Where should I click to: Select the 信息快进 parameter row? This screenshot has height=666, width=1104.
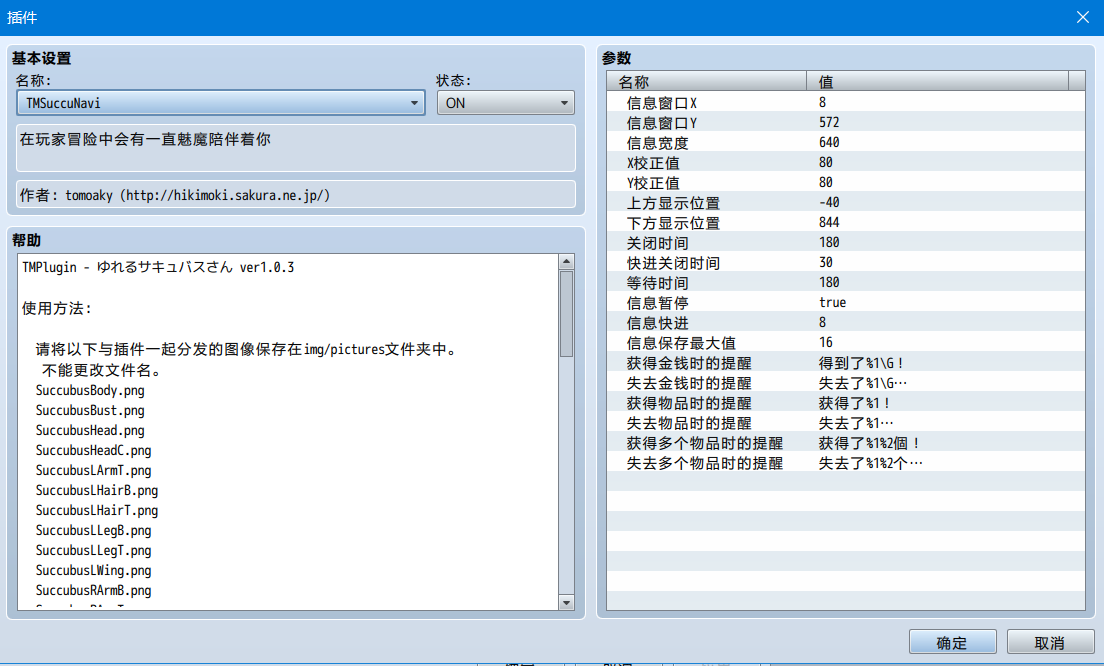846,322
